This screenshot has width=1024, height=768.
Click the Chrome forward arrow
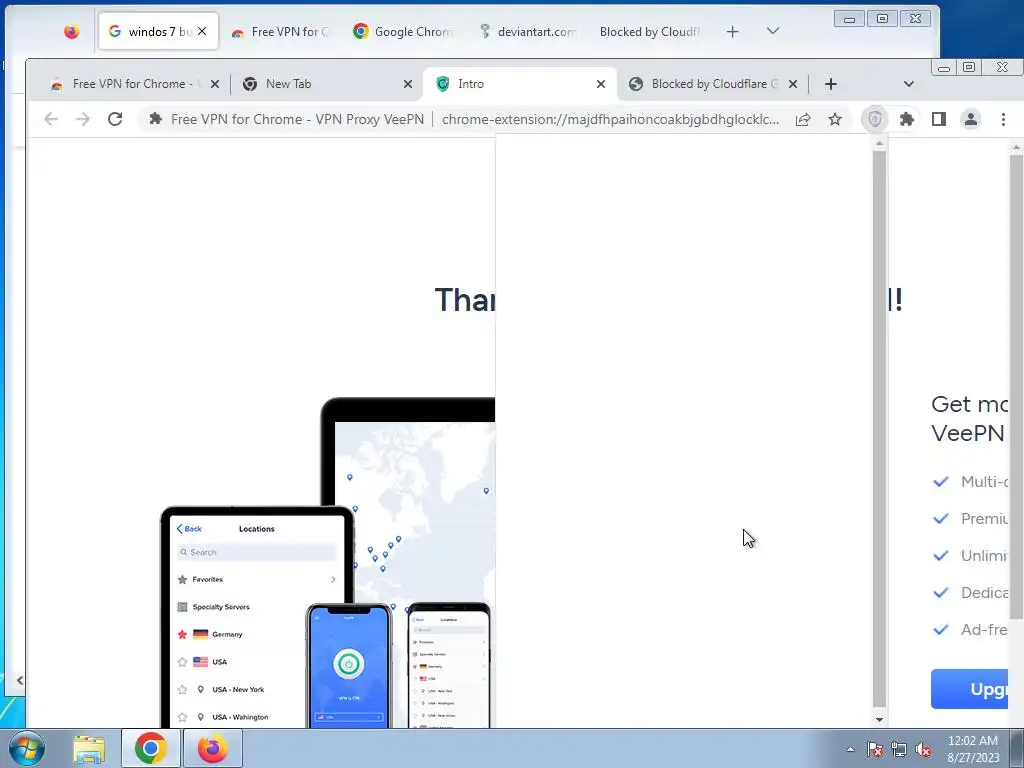pyautogui.click(x=83, y=119)
